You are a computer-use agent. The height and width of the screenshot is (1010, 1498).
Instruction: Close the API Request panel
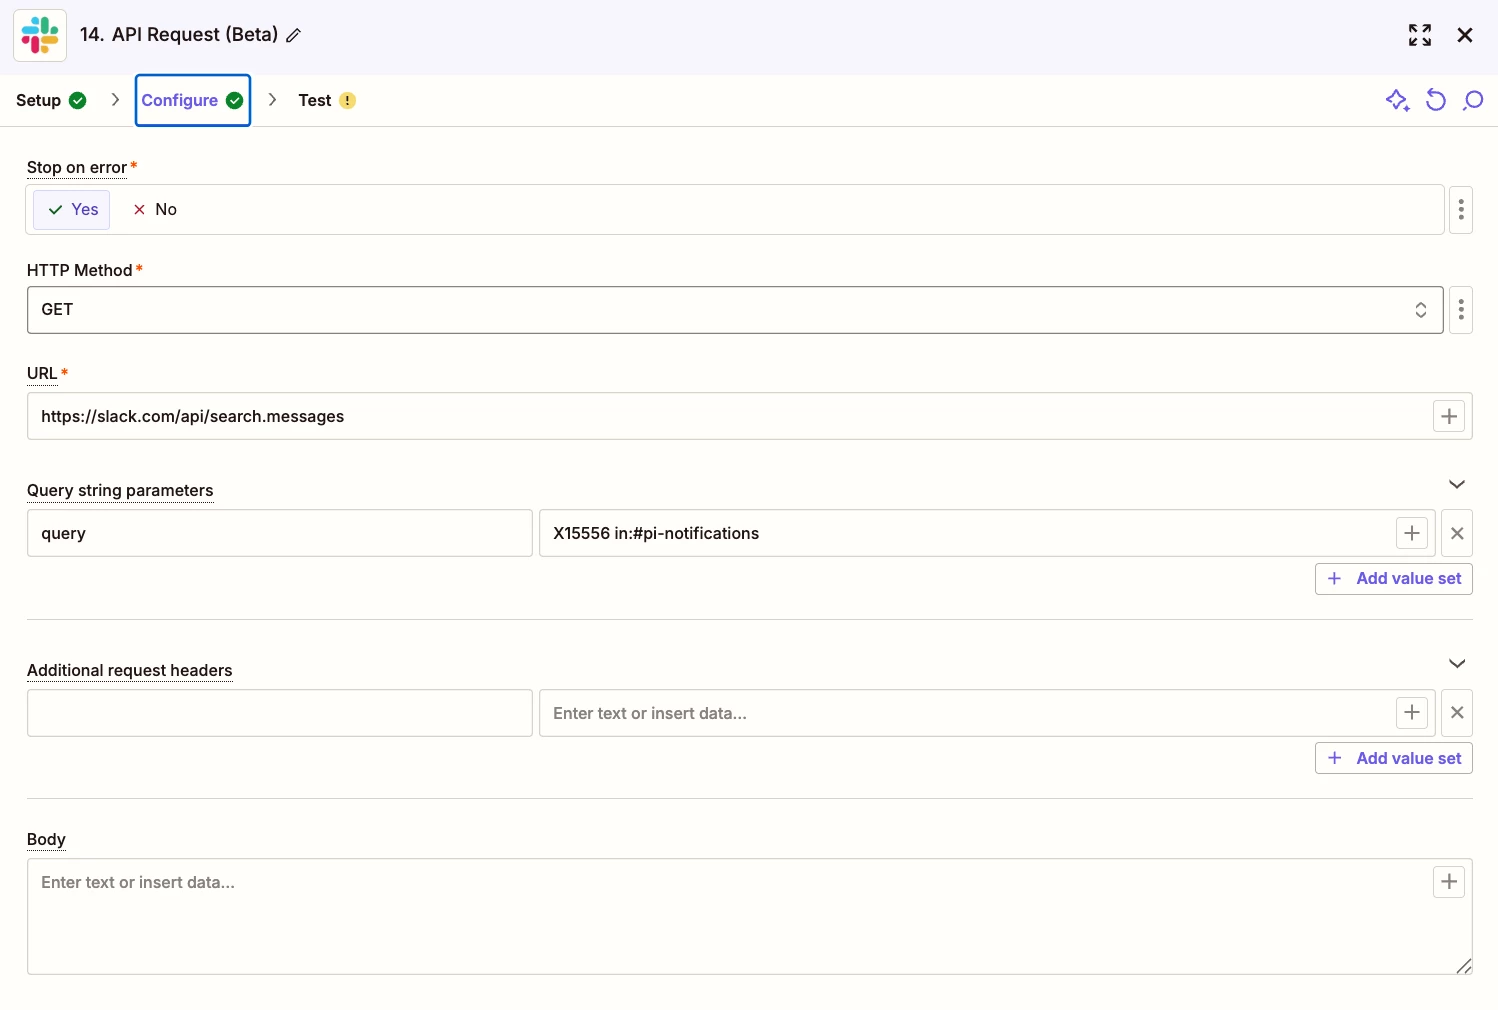(1465, 35)
